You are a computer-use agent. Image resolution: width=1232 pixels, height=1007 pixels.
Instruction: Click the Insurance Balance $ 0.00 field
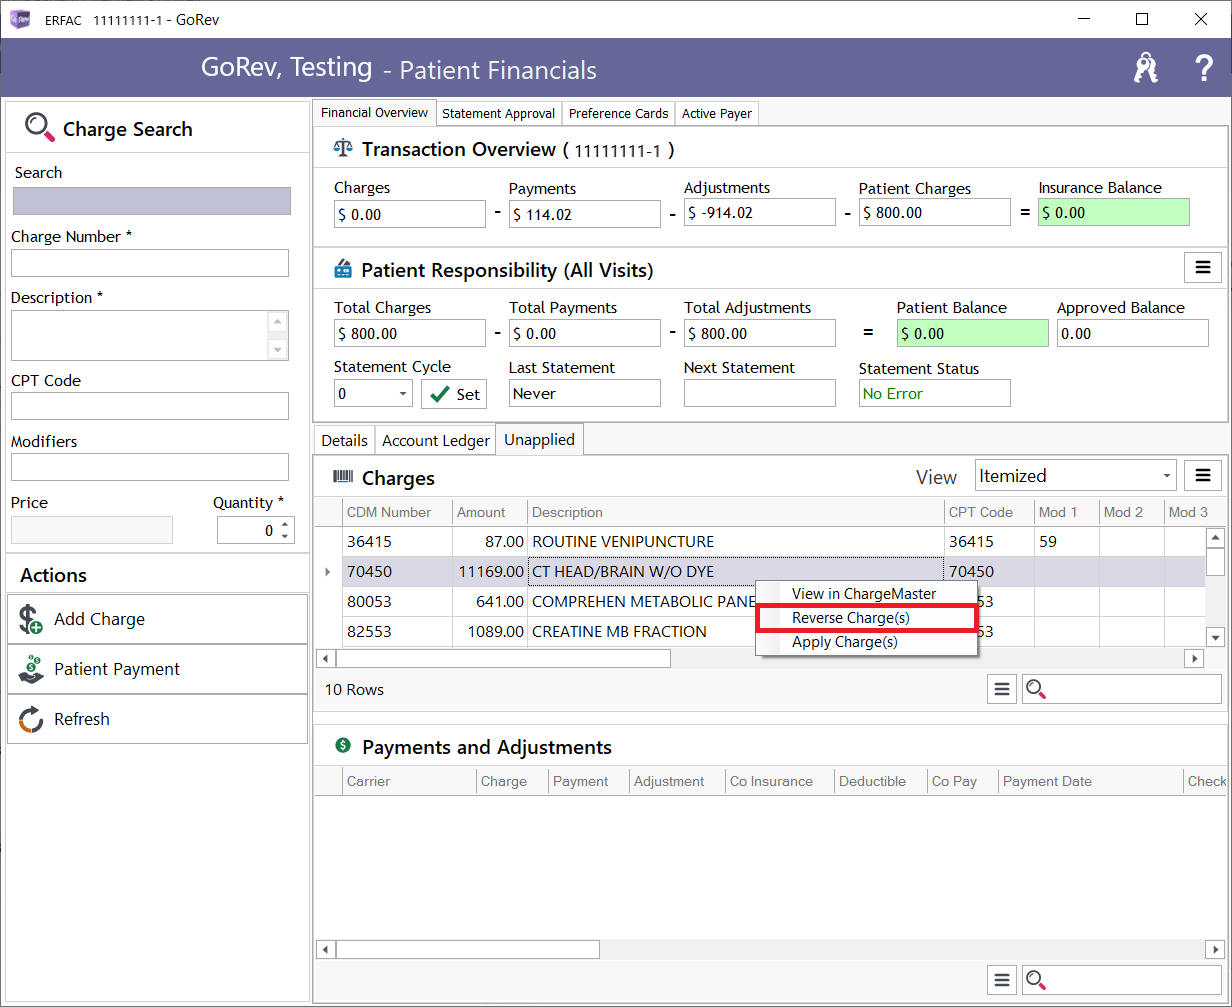coord(1114,213)
